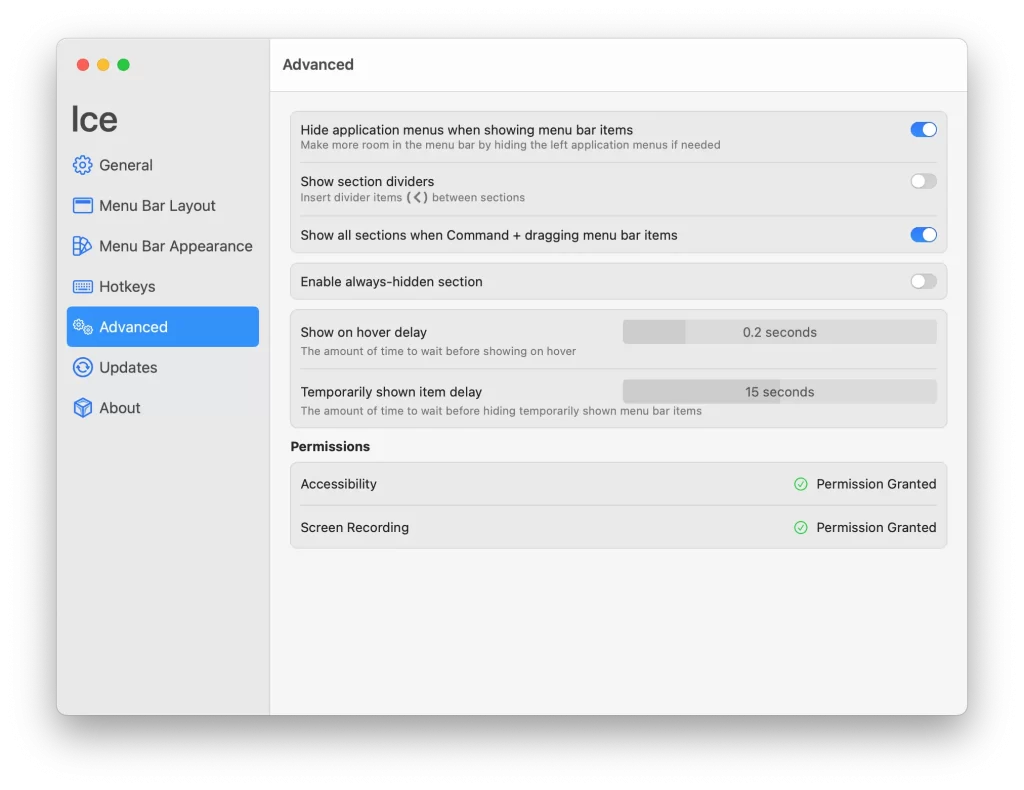
Task: Click the green zoom window button
Action: click(x=123, y=65)
